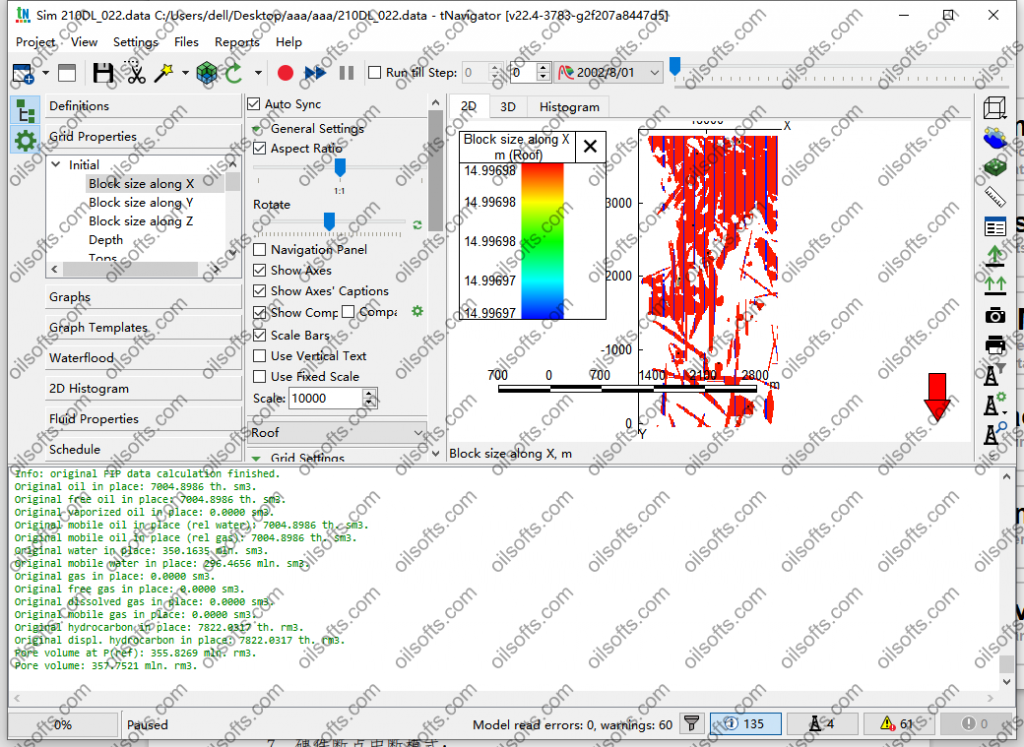Image resolution: width=1024 pixels, height=747 pixels.
Task: Toggle the Show Axes' Captions checkbox
Action: pyautogui.click(x=259, y=291)
